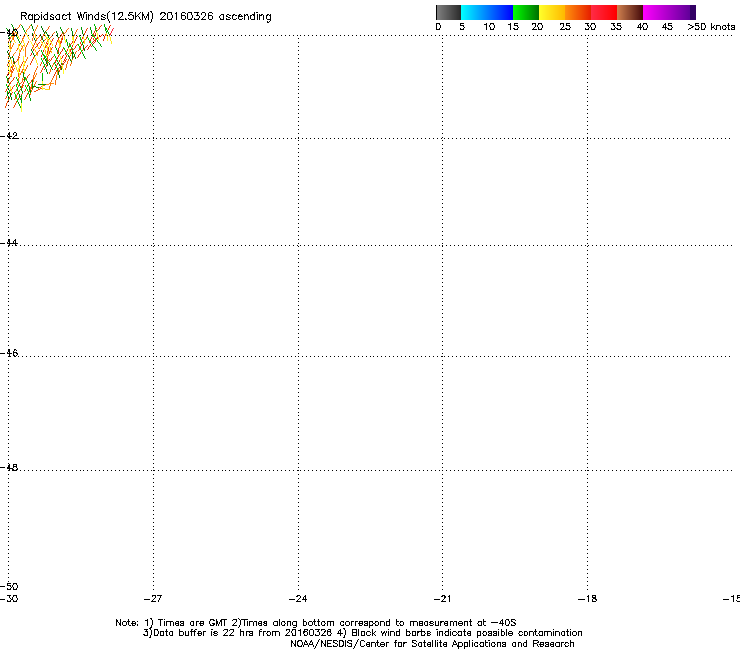Click the cyan-blue 5-15 knots color band
The height and width of the screenshot is (650, 740).
[x=487, y=12]
